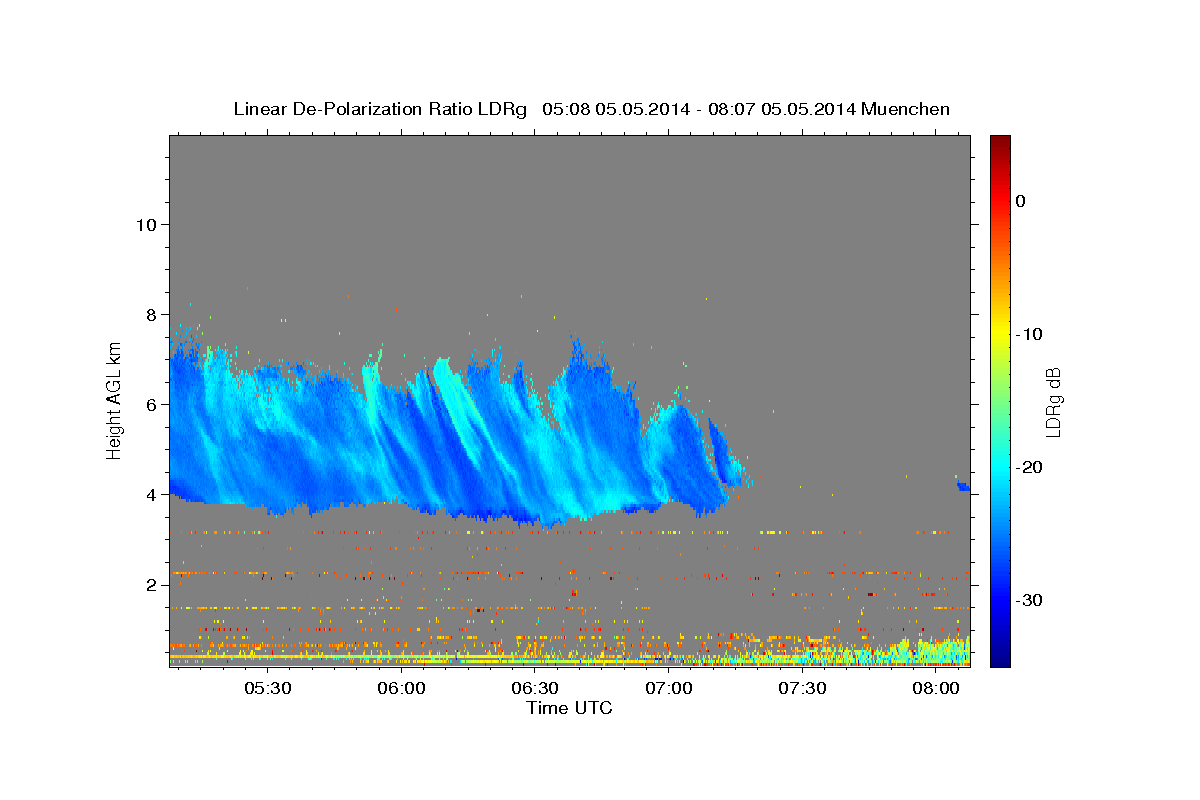Click the colorbar value -30

pos(1028,600)
